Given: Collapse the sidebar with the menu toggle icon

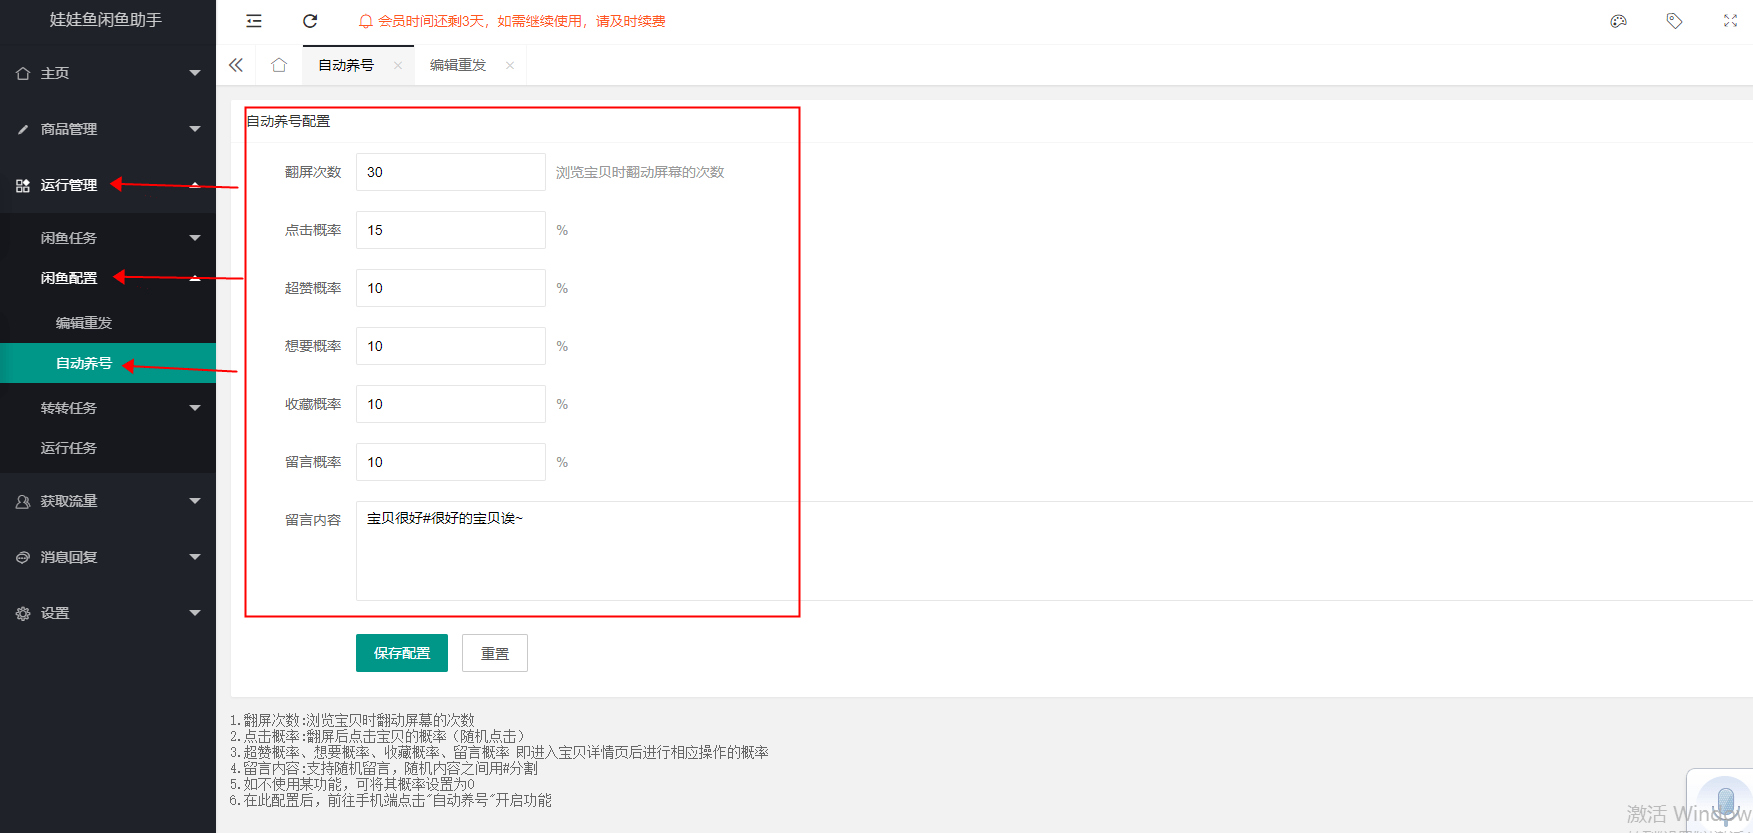Looking at the screenshot, I should click(x=254, y=21).
